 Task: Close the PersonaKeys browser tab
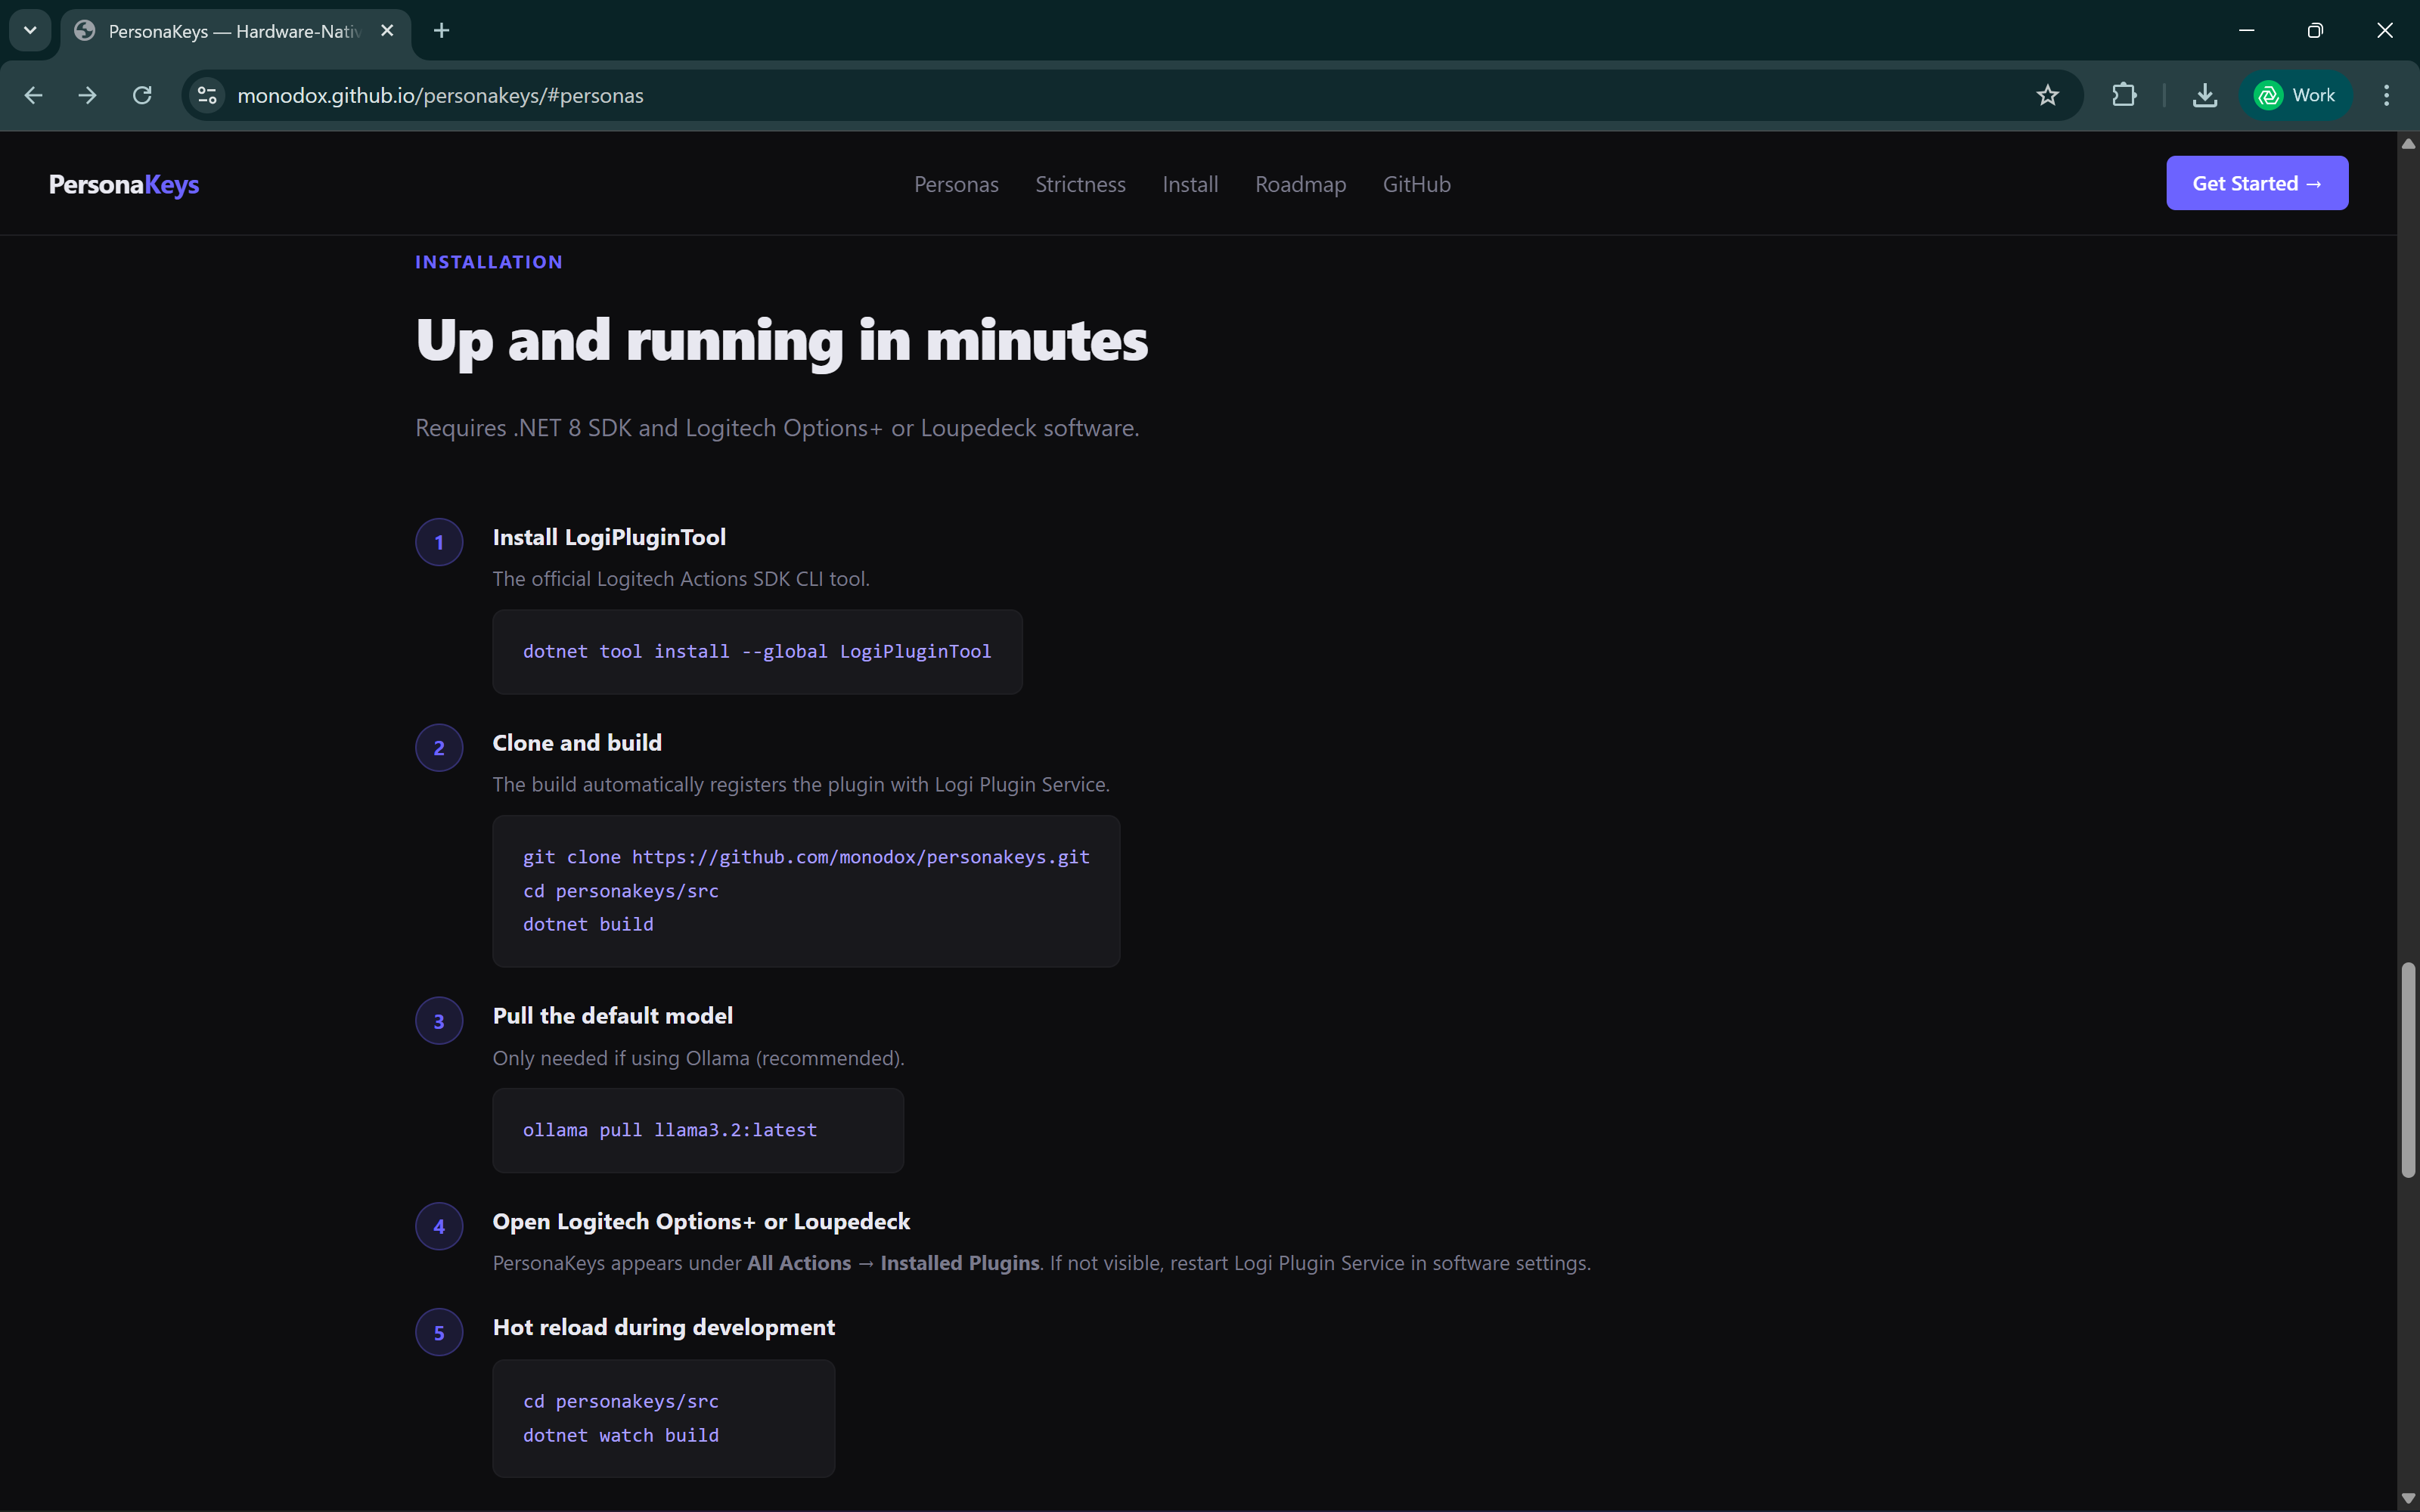point(387,31)
